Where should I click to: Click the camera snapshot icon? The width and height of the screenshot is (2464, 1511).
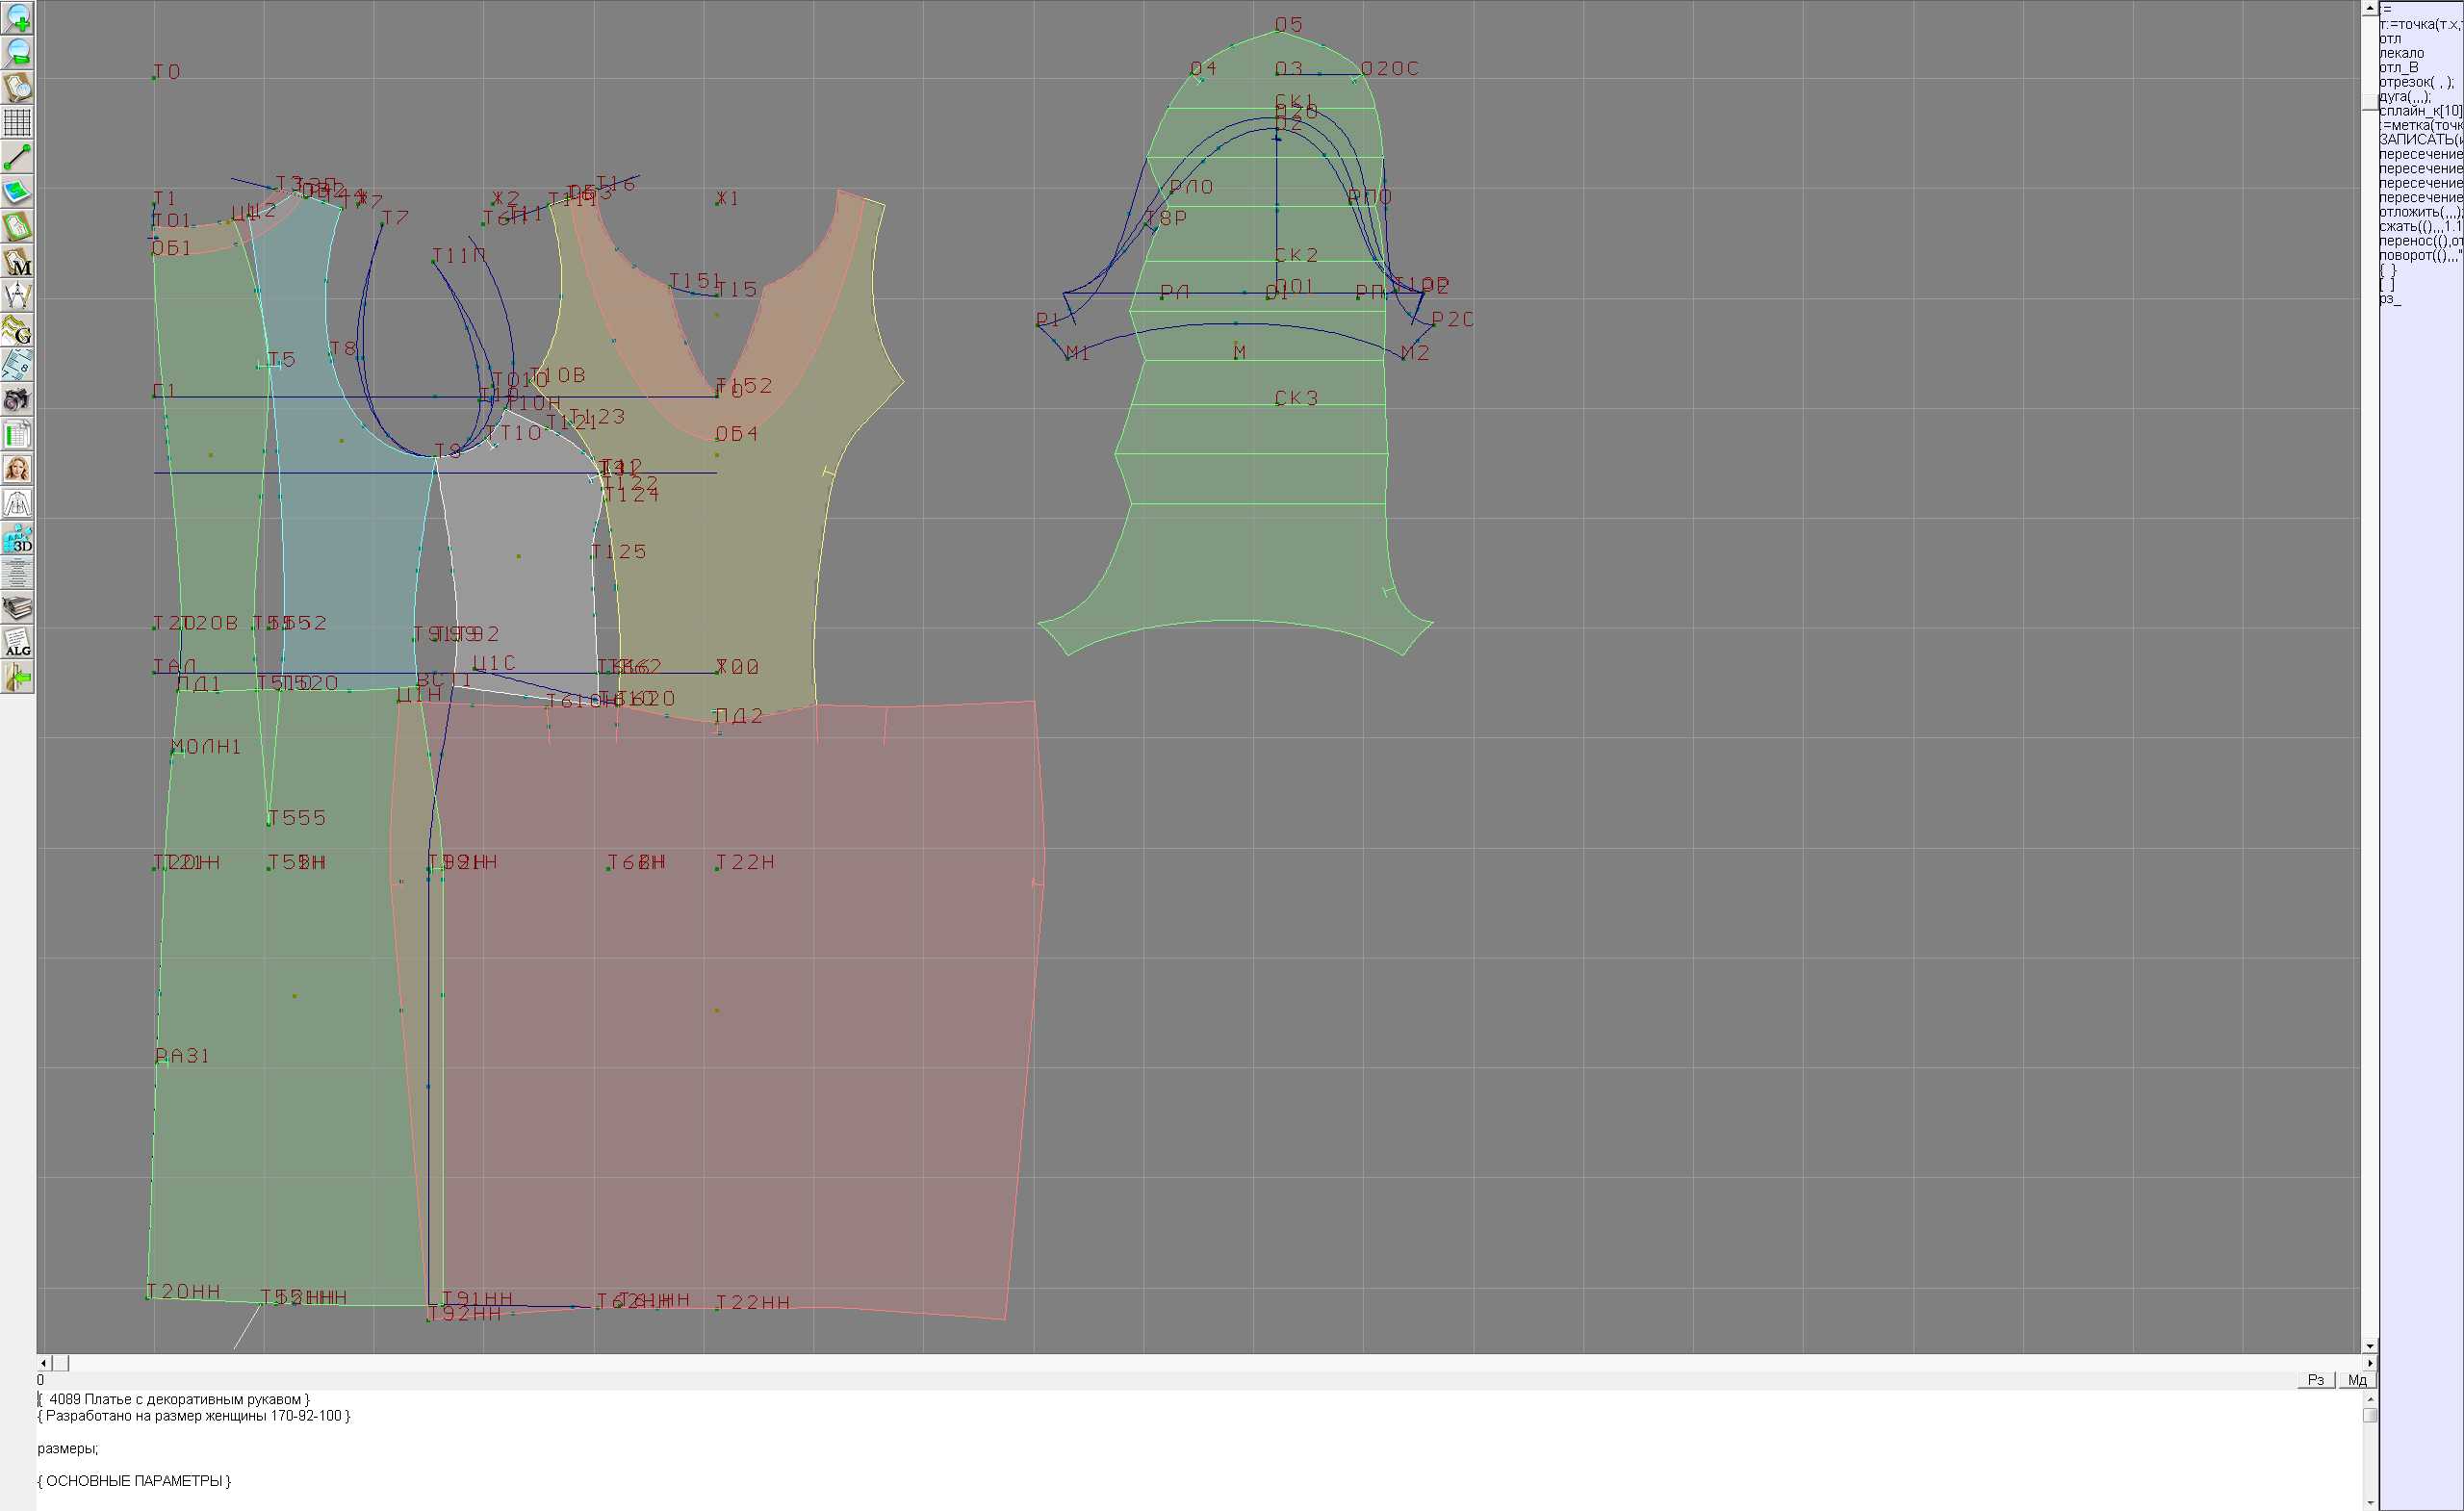[18, 400]
